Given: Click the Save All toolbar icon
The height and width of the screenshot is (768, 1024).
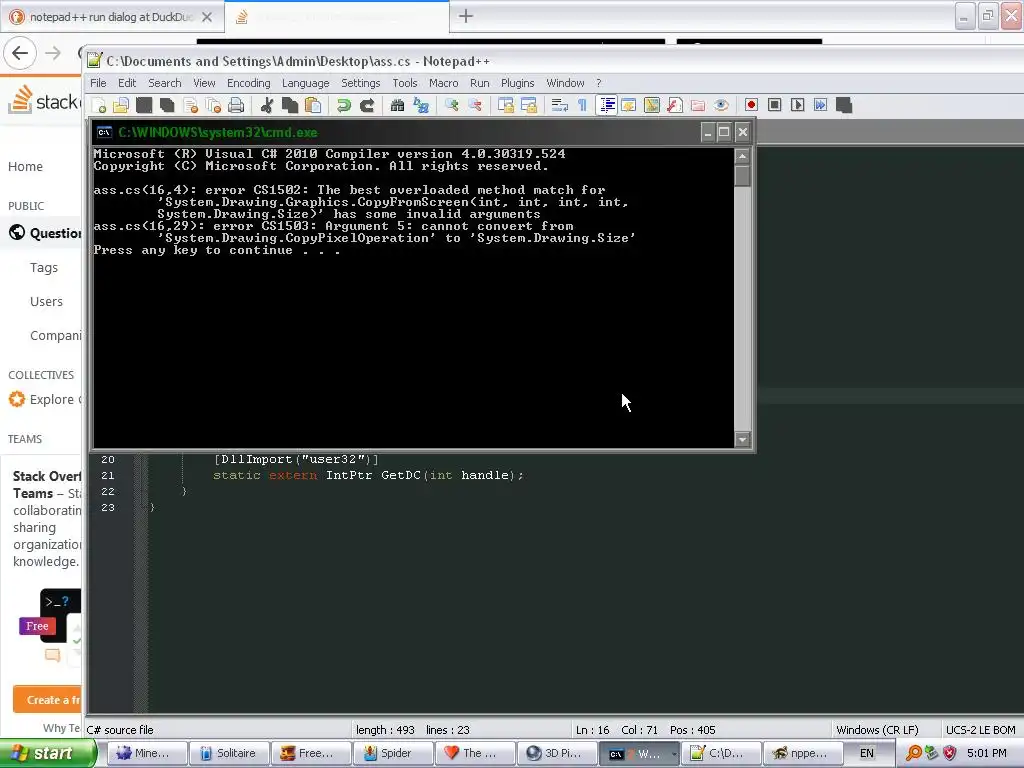Looking at the screenshot, I should (x=167, y=105).
